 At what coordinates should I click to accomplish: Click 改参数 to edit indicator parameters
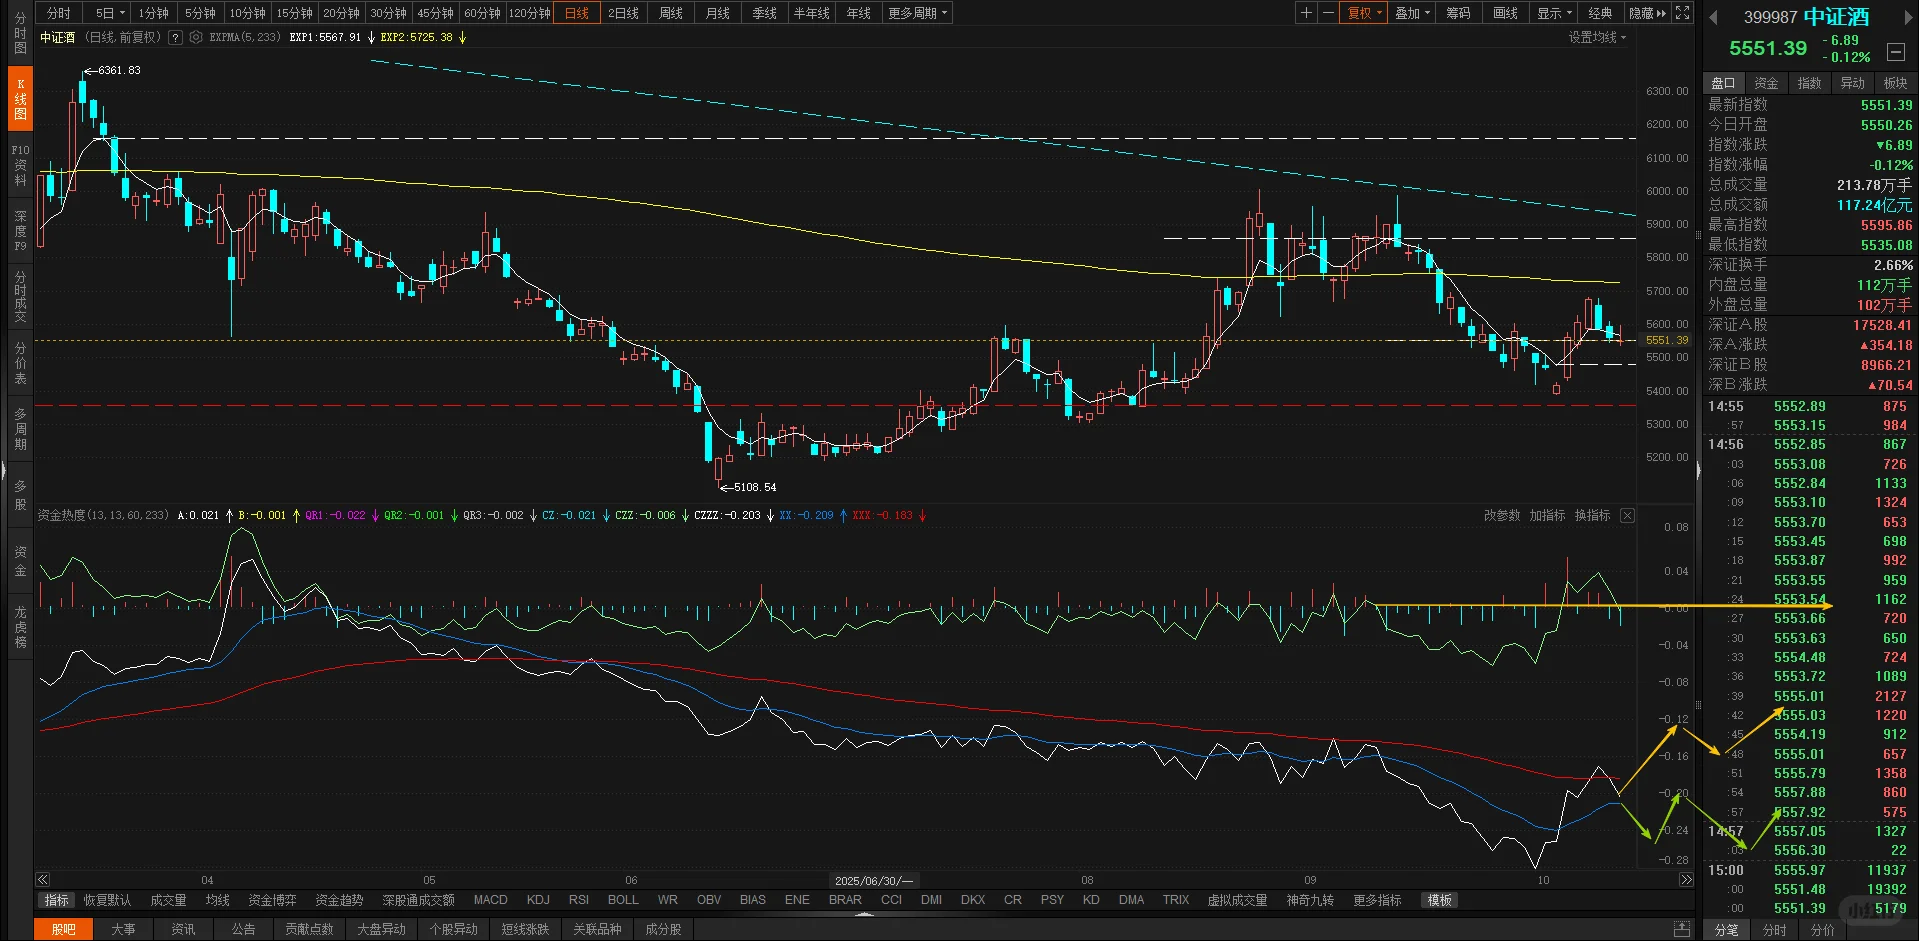1501,515
